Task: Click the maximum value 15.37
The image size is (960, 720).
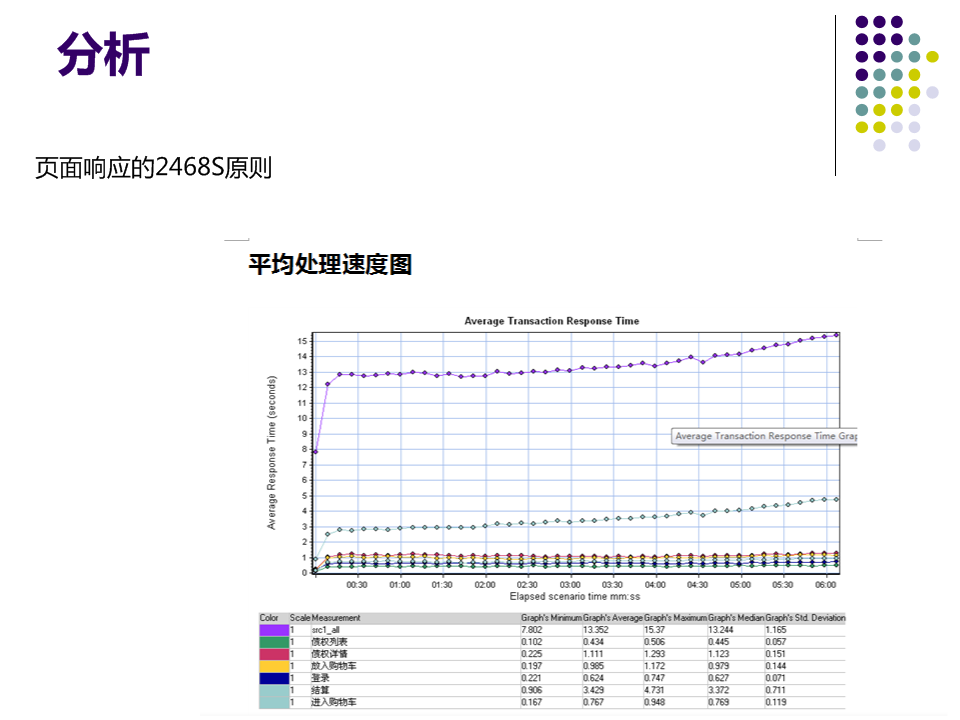Action: tap(654, 630)
